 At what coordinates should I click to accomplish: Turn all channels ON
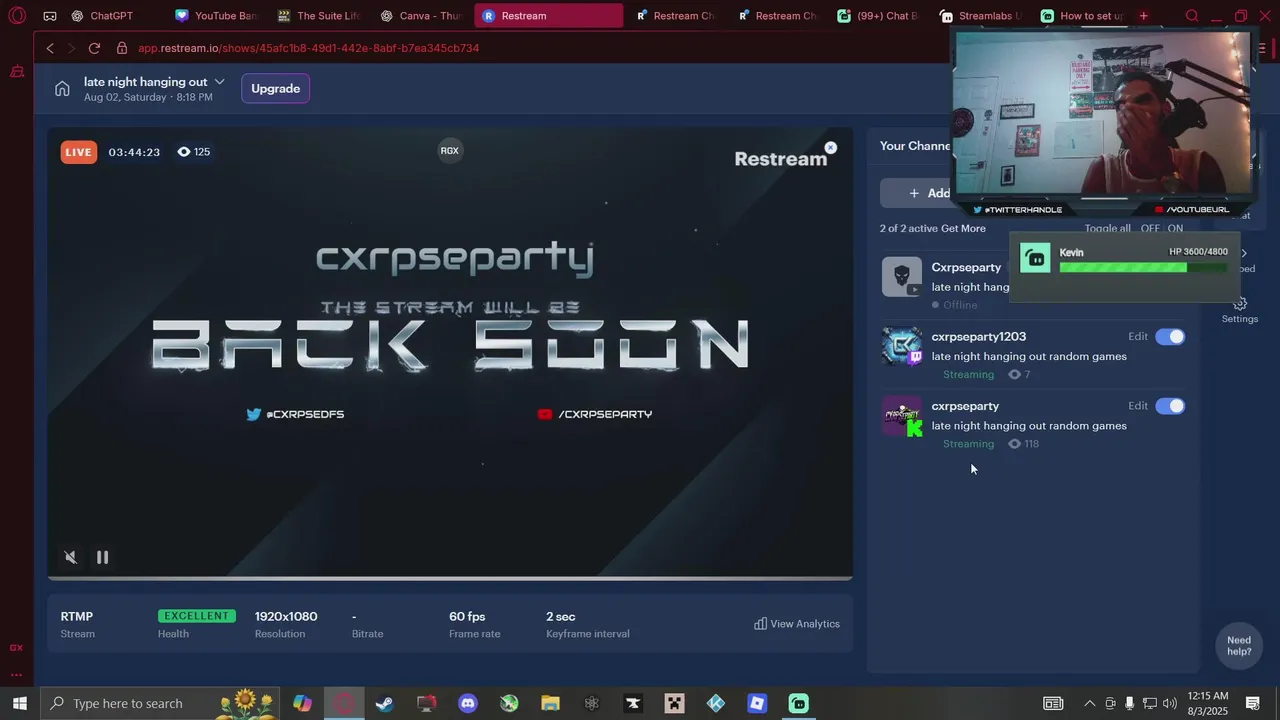pos(1175,228)
